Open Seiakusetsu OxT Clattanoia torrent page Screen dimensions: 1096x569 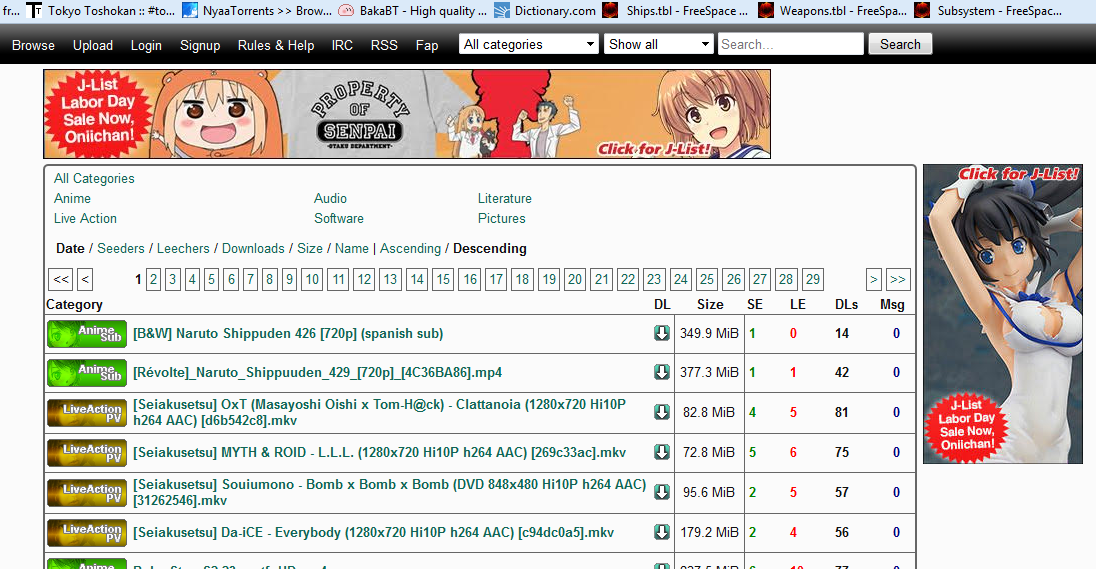380,412
